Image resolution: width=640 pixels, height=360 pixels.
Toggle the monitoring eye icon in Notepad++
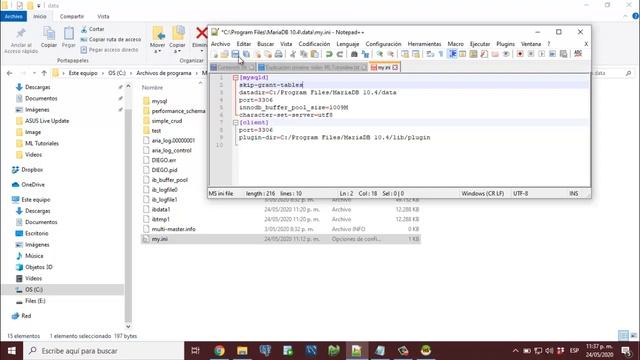506,54
